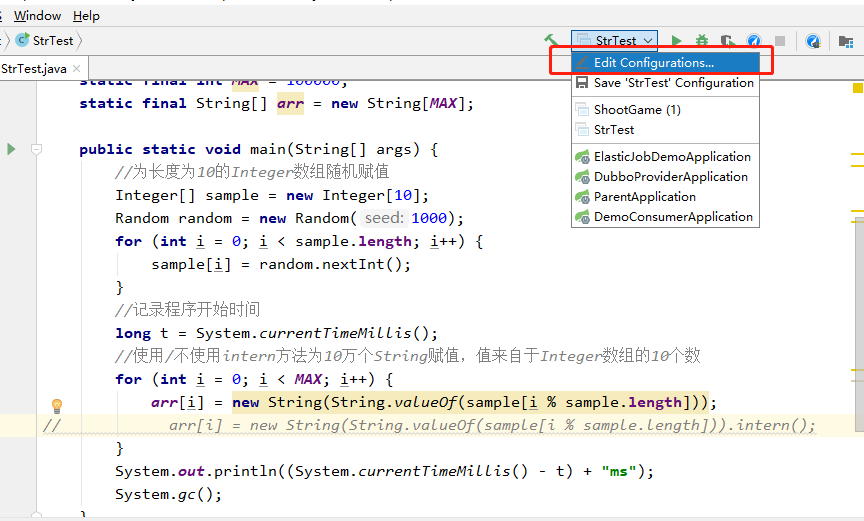Click the currentTimeMillis call in long t line
Viewport: 864px width, 521px height.
334,333
